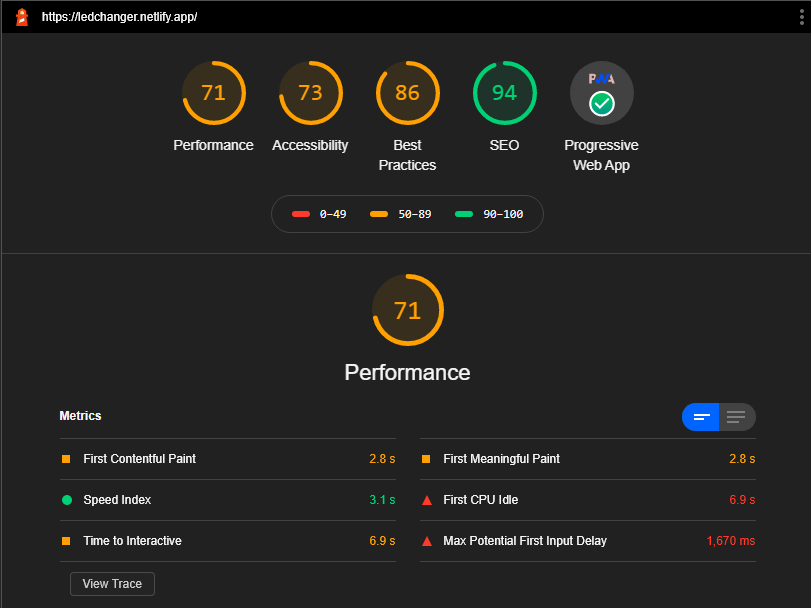This screenshot has width=811, height=608.
Task: Select the Progressive Web App label
Action: pos(602,155)
